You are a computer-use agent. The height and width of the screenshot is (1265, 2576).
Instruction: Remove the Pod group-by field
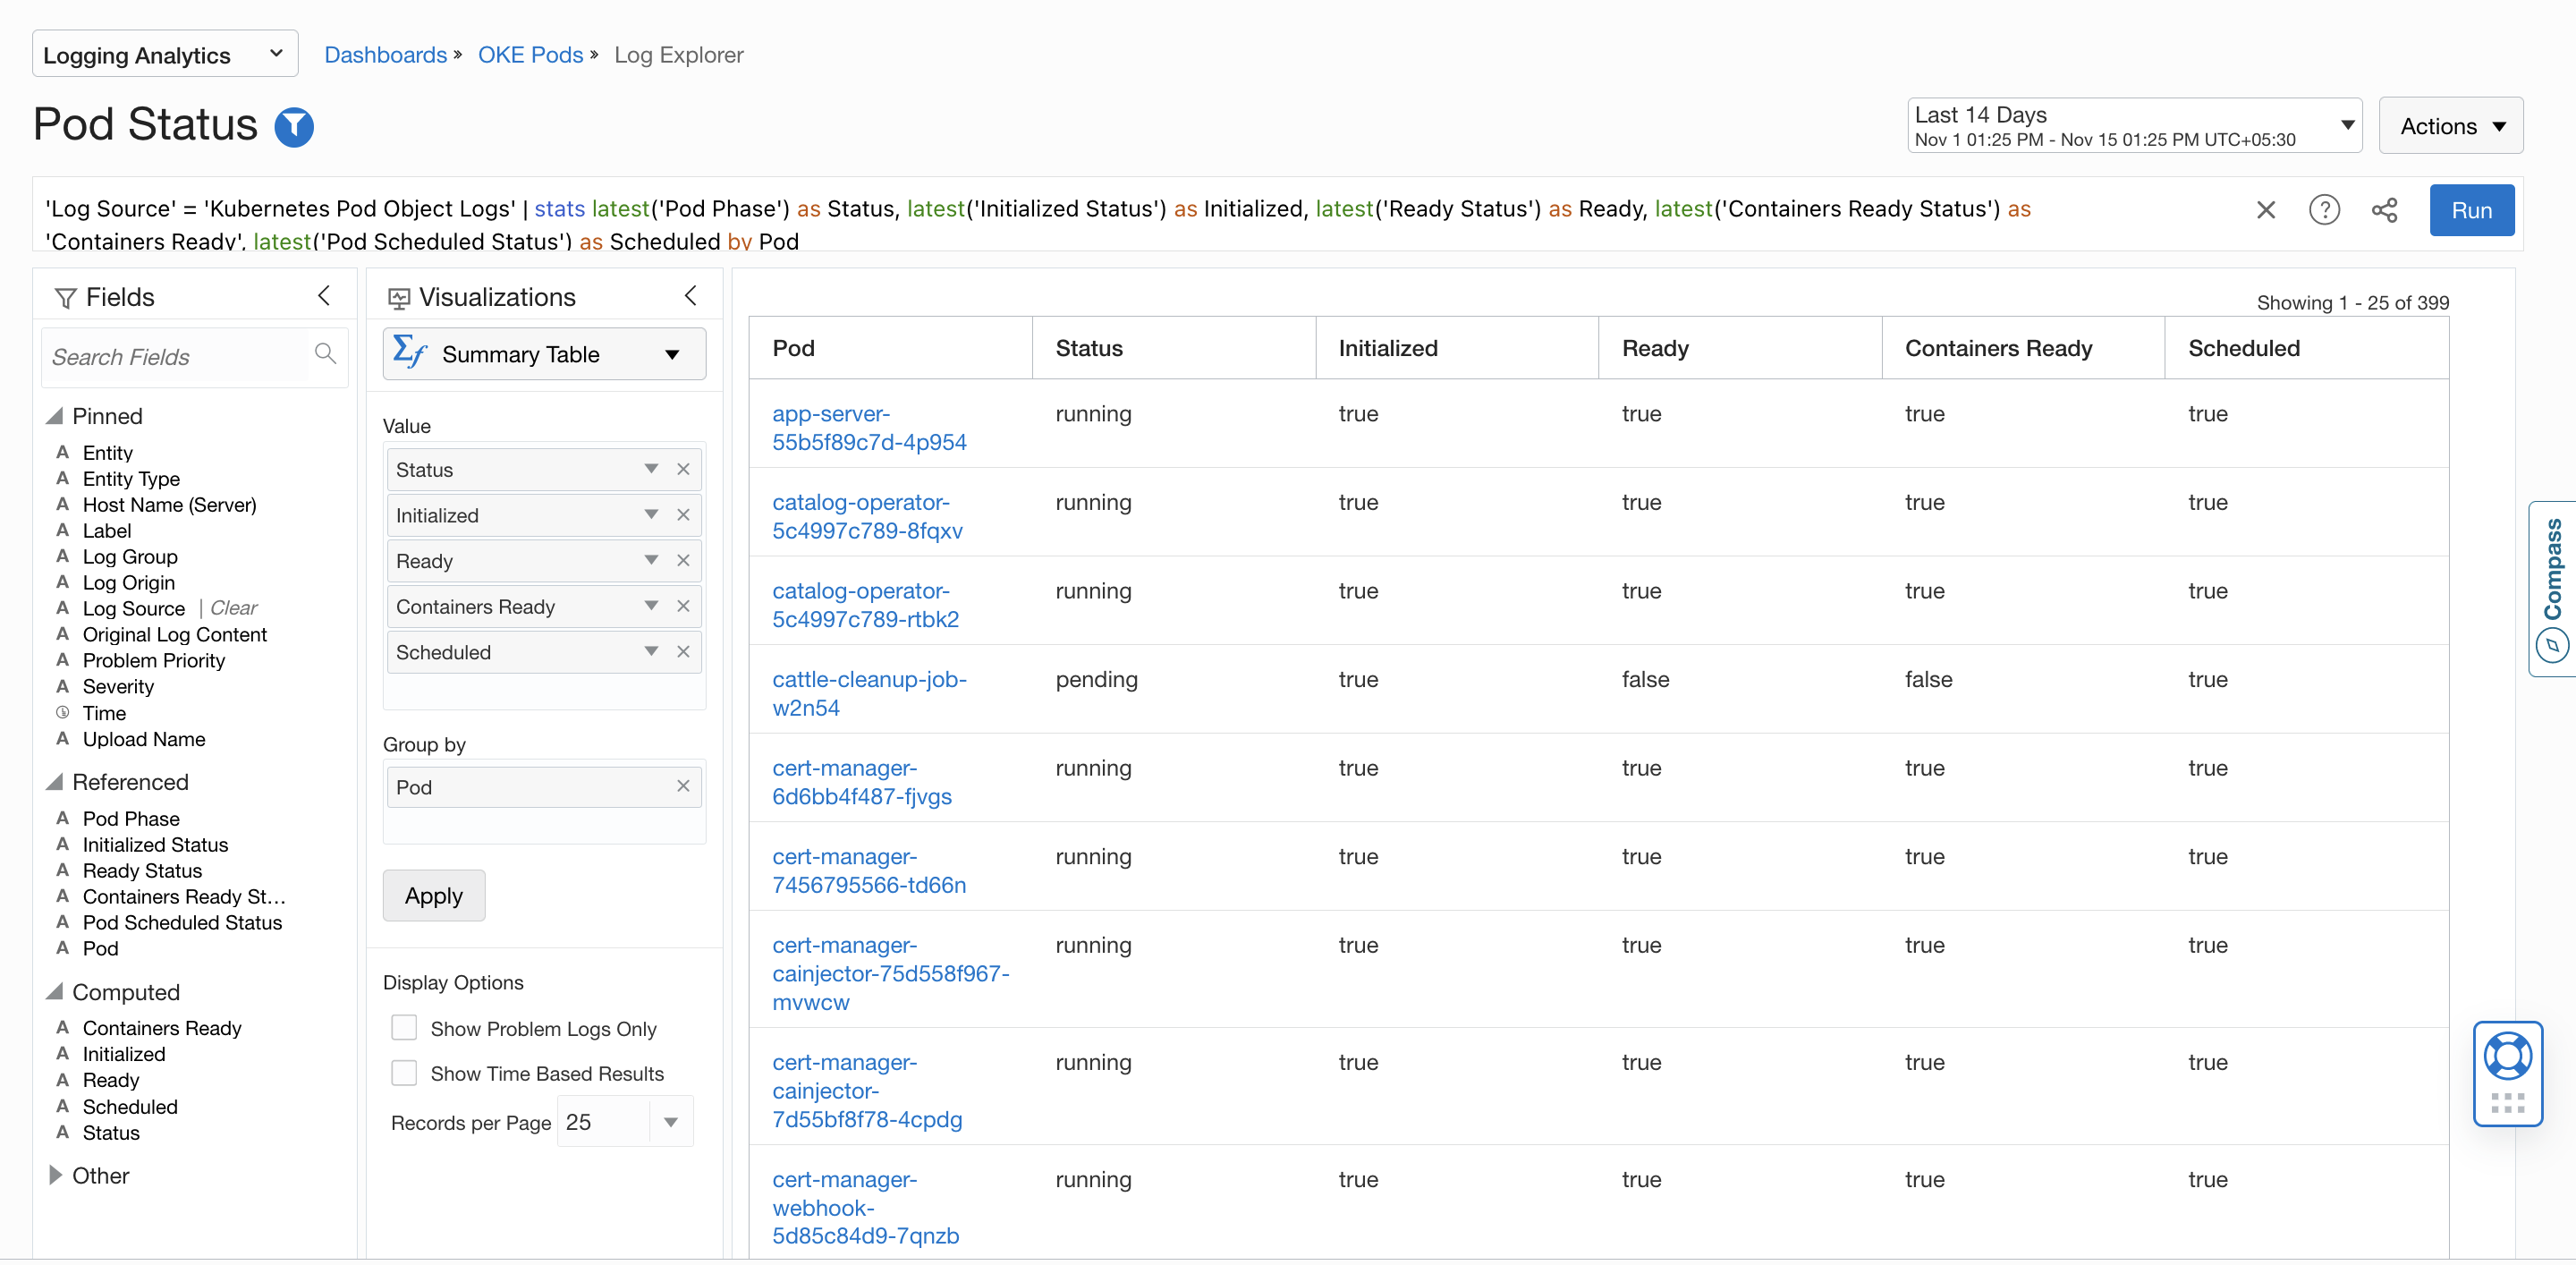pos(684,786)
